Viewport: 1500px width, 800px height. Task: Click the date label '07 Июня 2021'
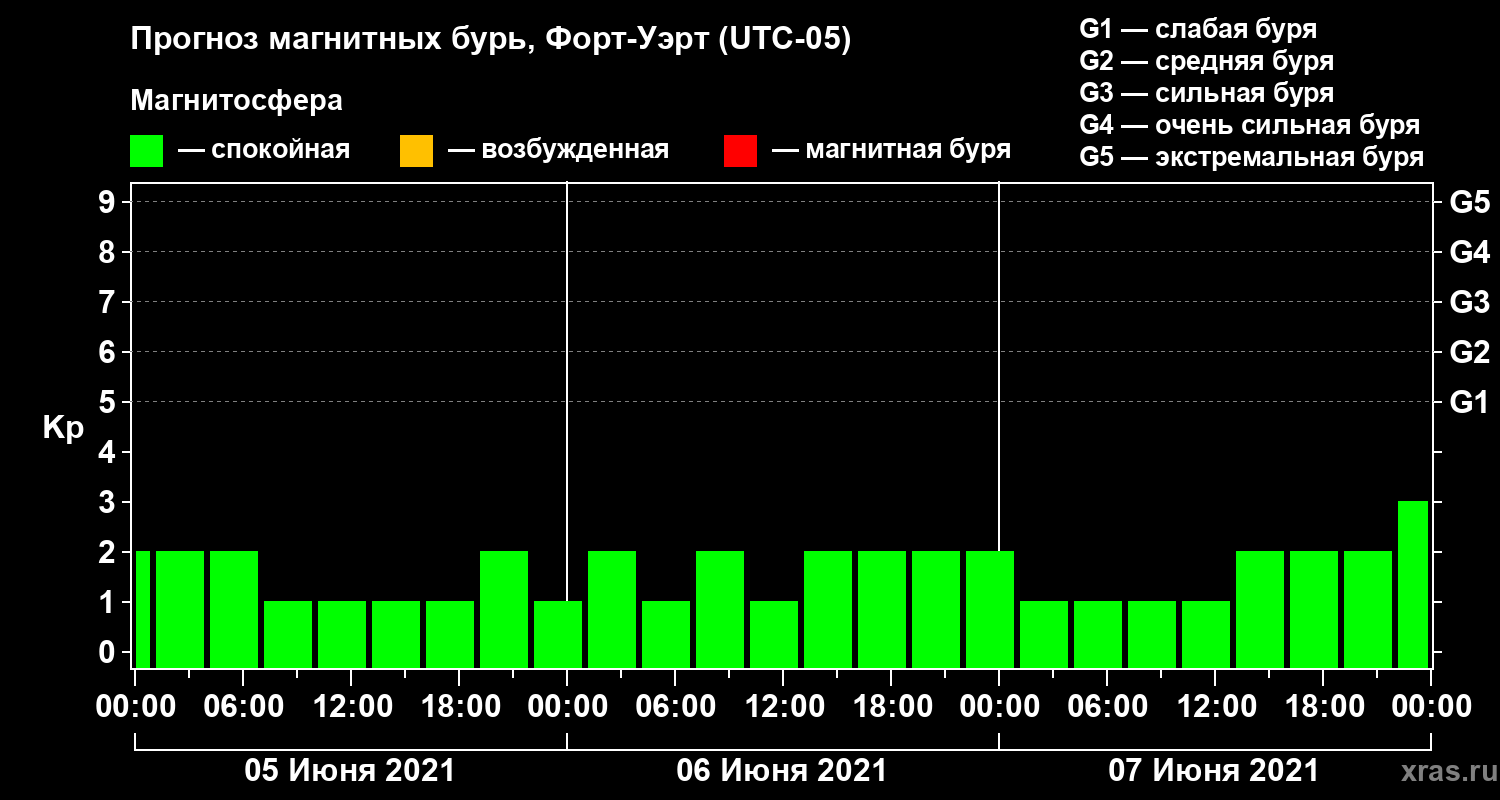click(1214, 771)
